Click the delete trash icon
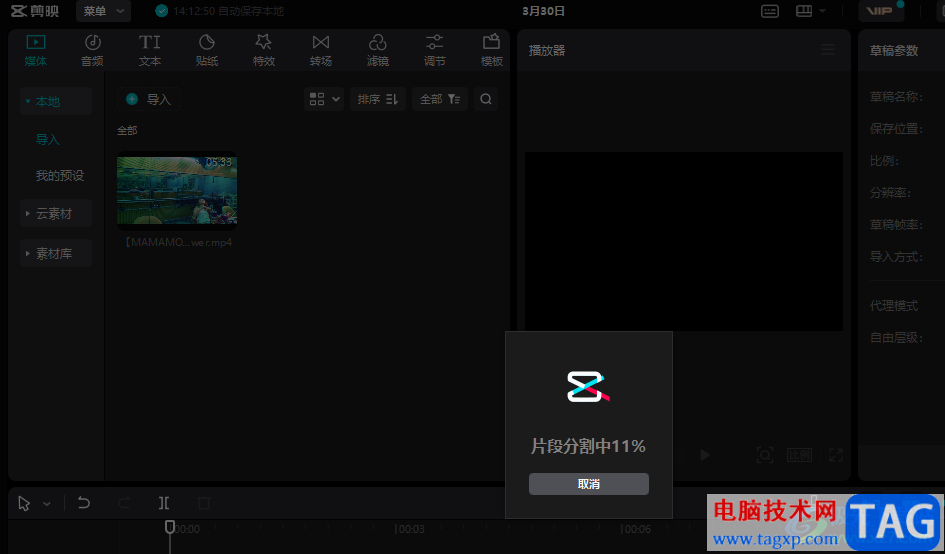This screenshot has height=554, width=945. pyautogui.click(x=204, y=503)
